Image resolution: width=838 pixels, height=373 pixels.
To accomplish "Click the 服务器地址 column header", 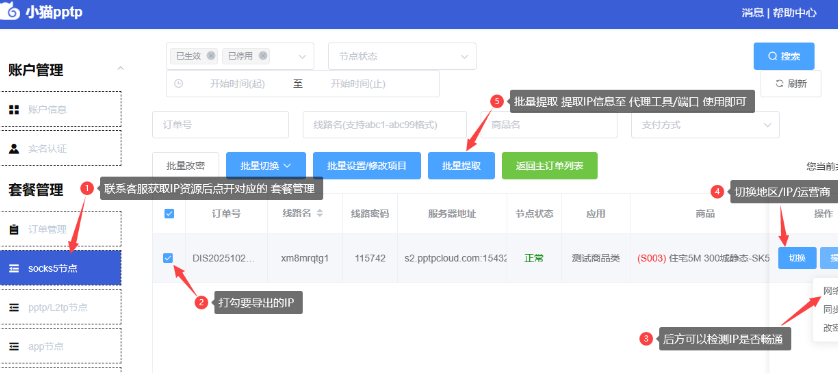I will (452, 214).
